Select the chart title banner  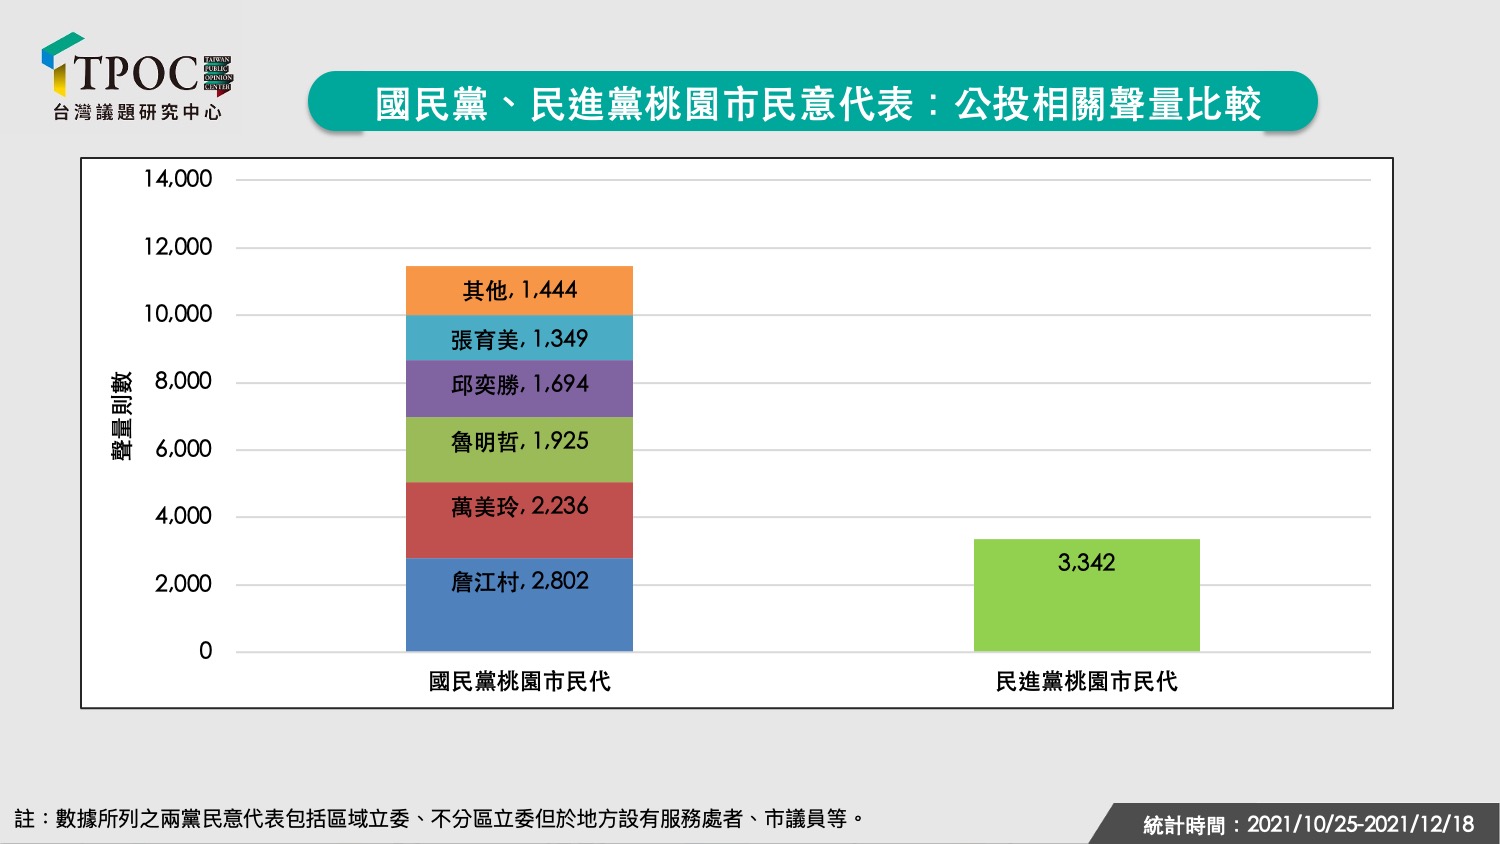[812, 102]
